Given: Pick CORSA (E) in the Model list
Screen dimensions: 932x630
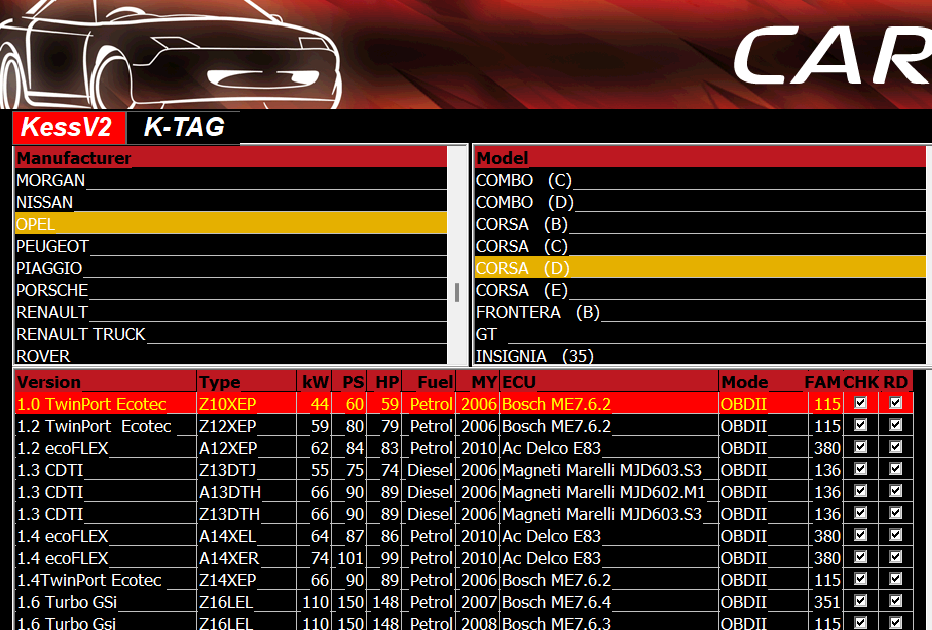Looking at the screenshot, I should tap(521, 290).
